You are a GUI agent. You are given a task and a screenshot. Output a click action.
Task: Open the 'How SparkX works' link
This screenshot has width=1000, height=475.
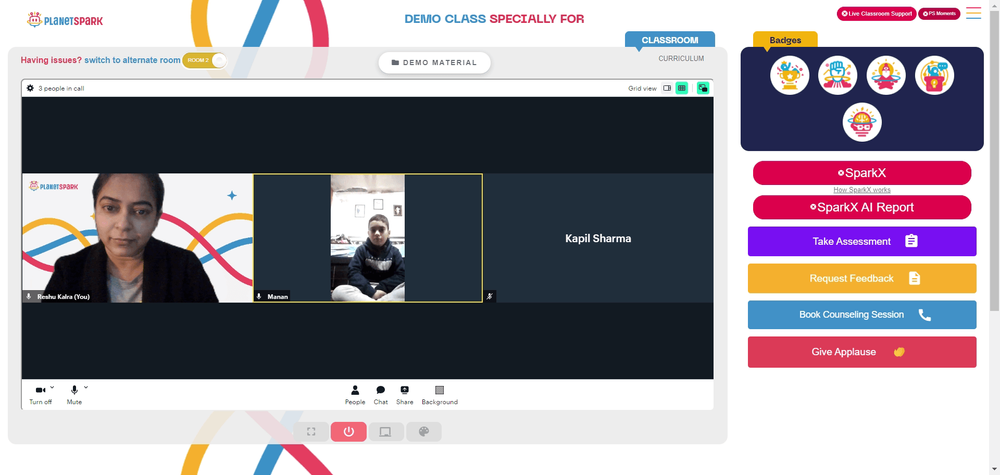tap(862, 190)
